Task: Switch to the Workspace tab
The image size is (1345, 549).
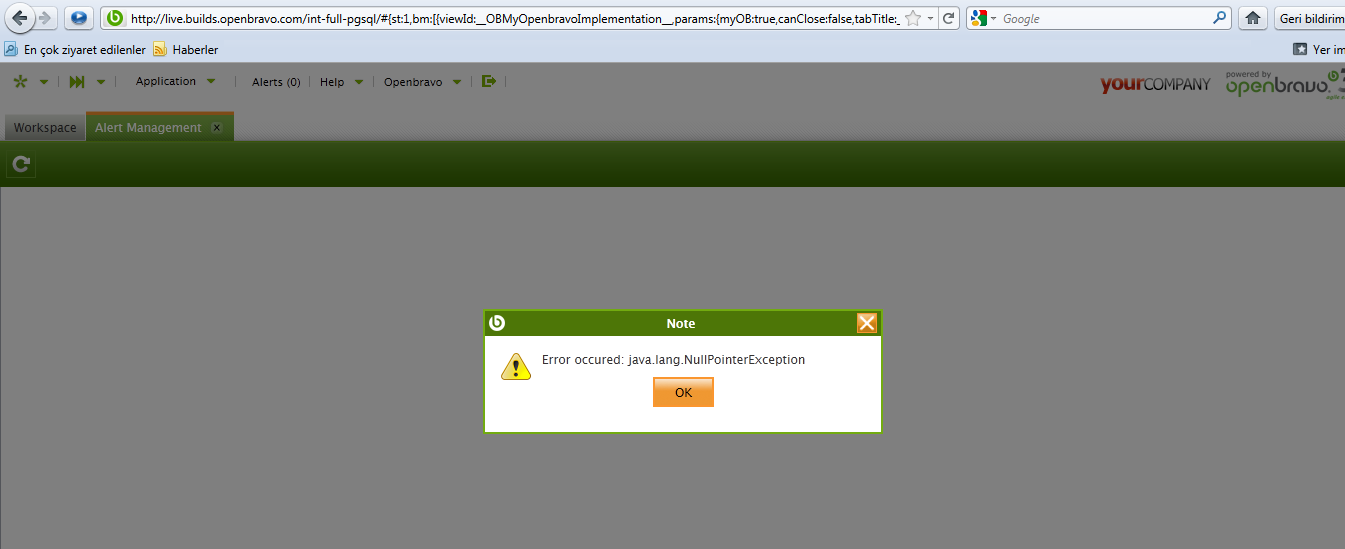Action: pos(44,128)
